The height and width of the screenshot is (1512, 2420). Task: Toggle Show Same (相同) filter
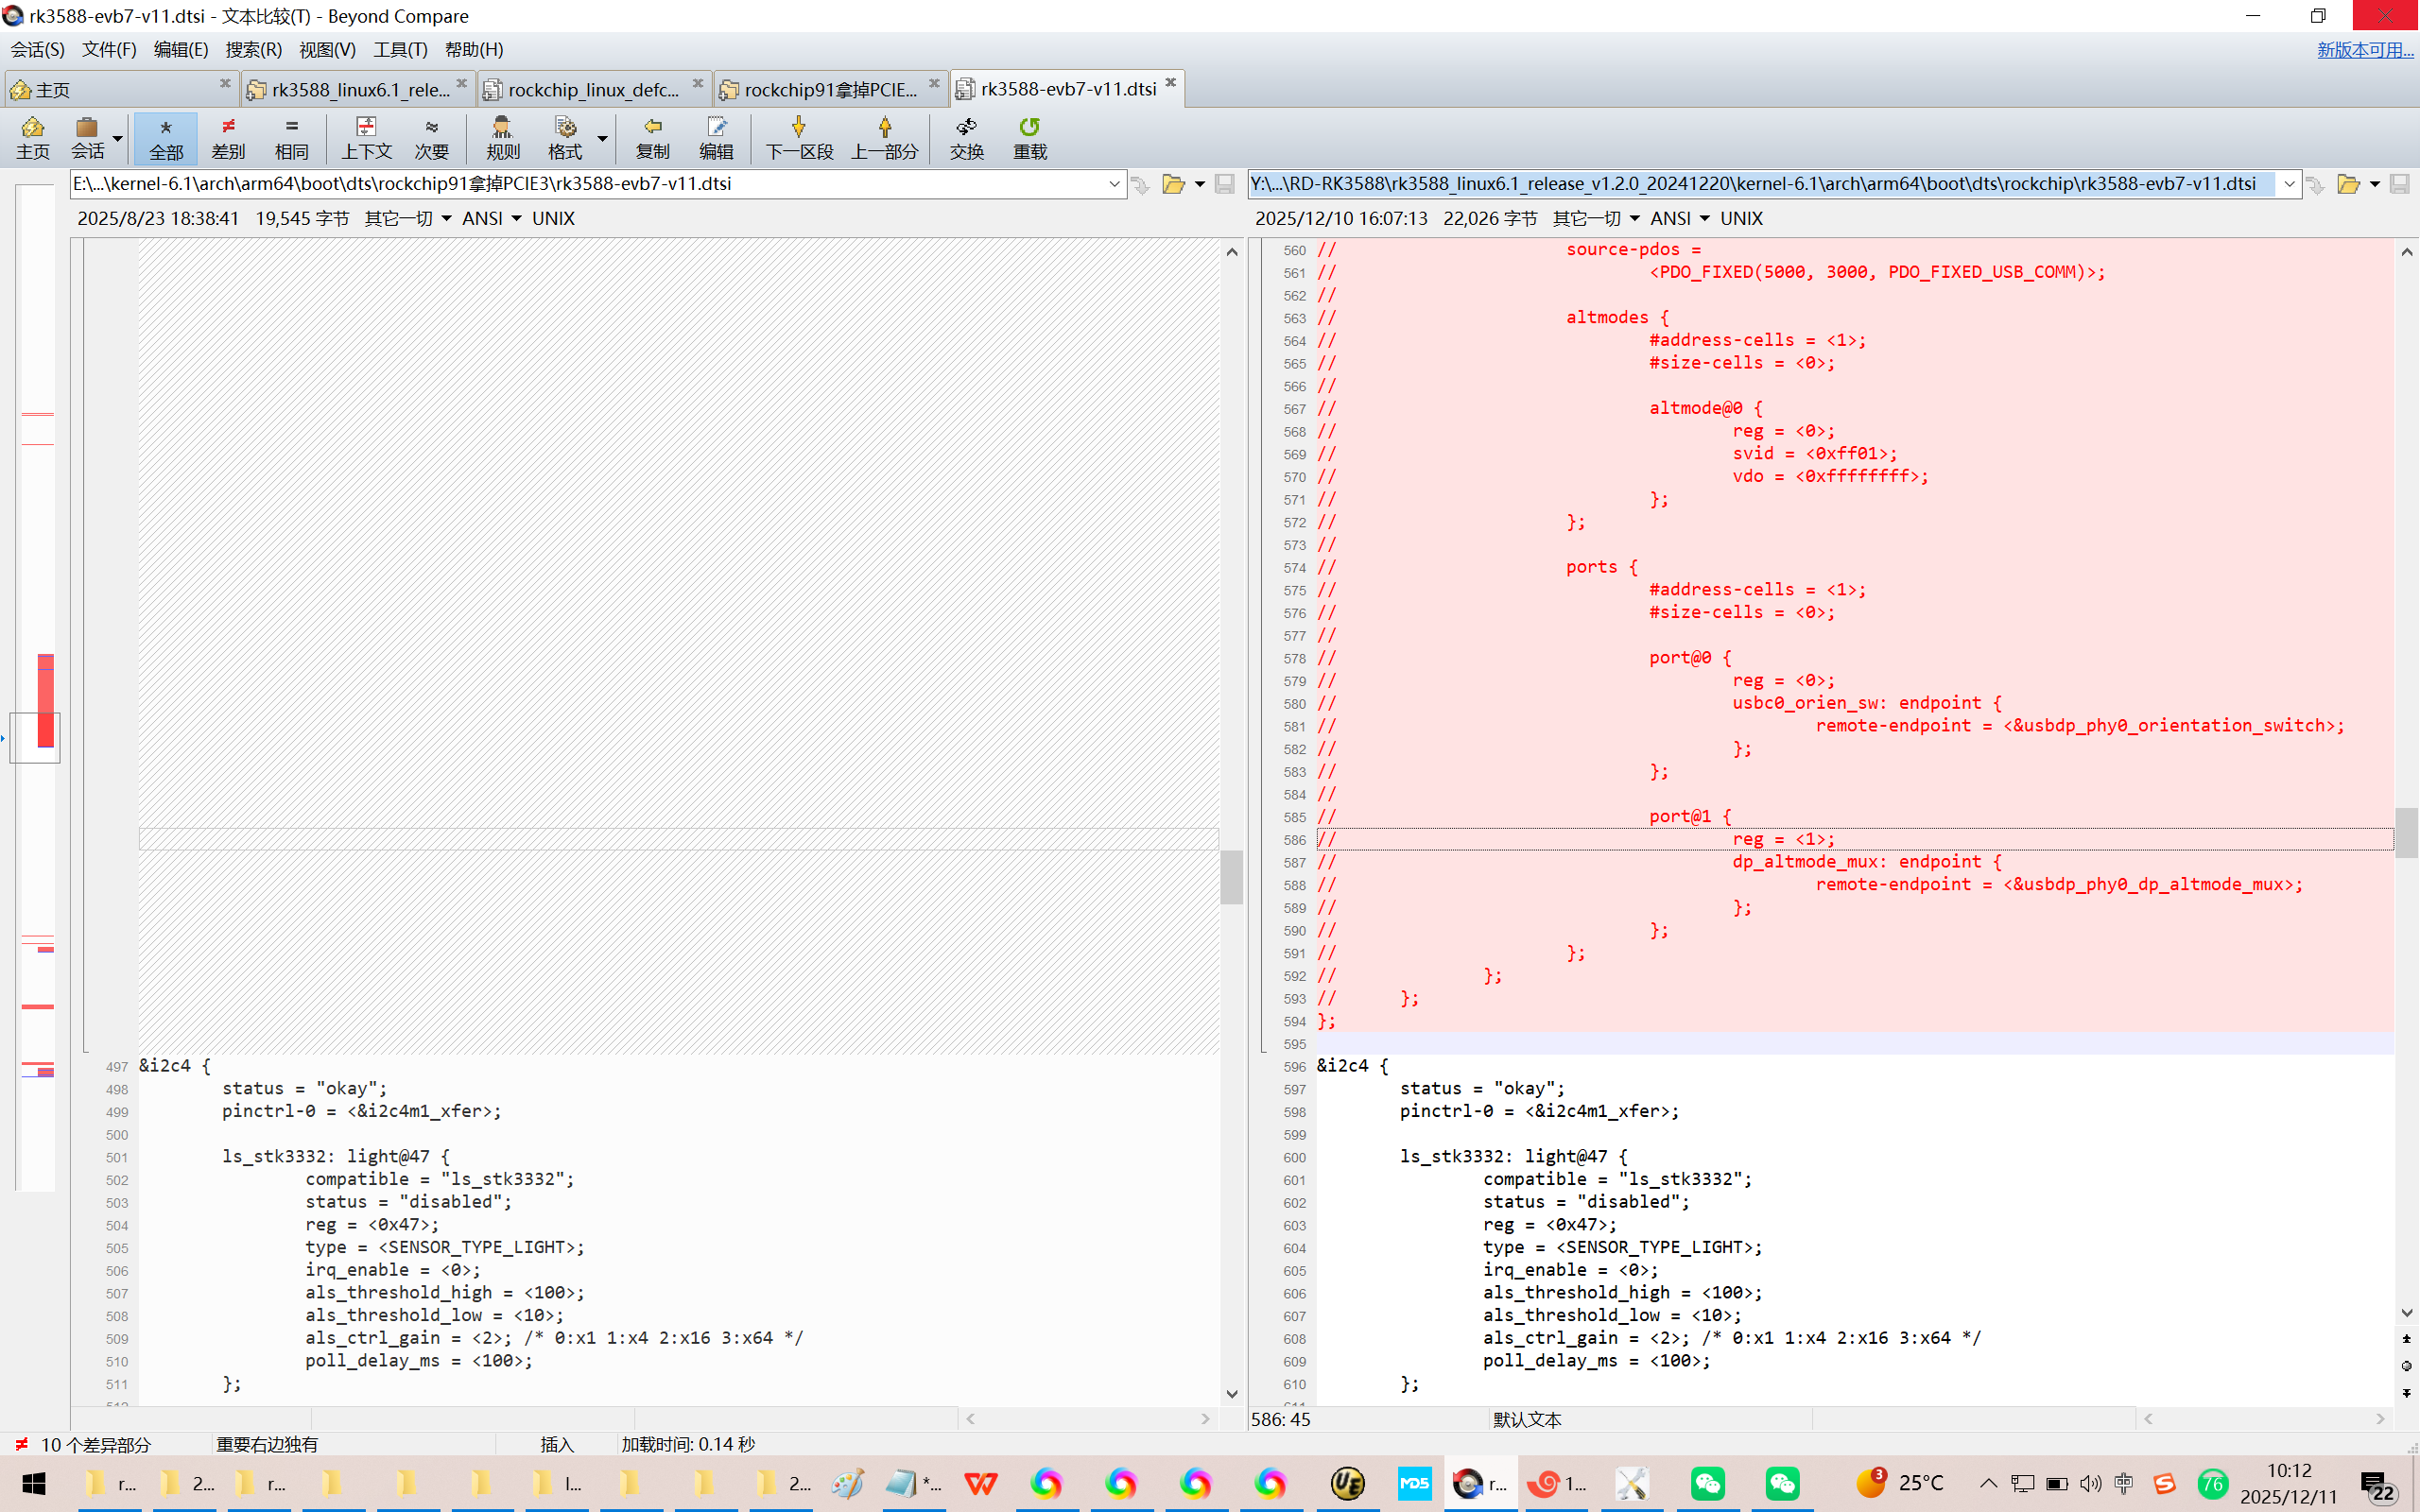tap(291, 137)
